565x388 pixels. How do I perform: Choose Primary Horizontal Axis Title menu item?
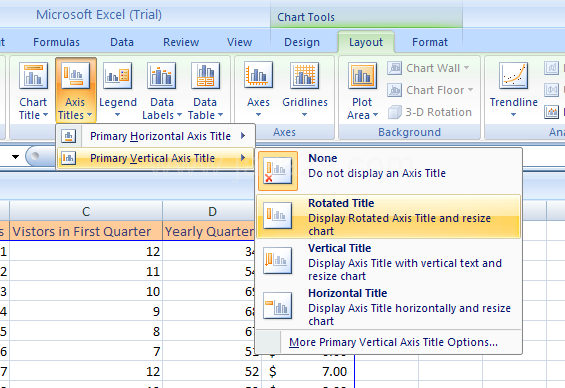coord(155,136)
